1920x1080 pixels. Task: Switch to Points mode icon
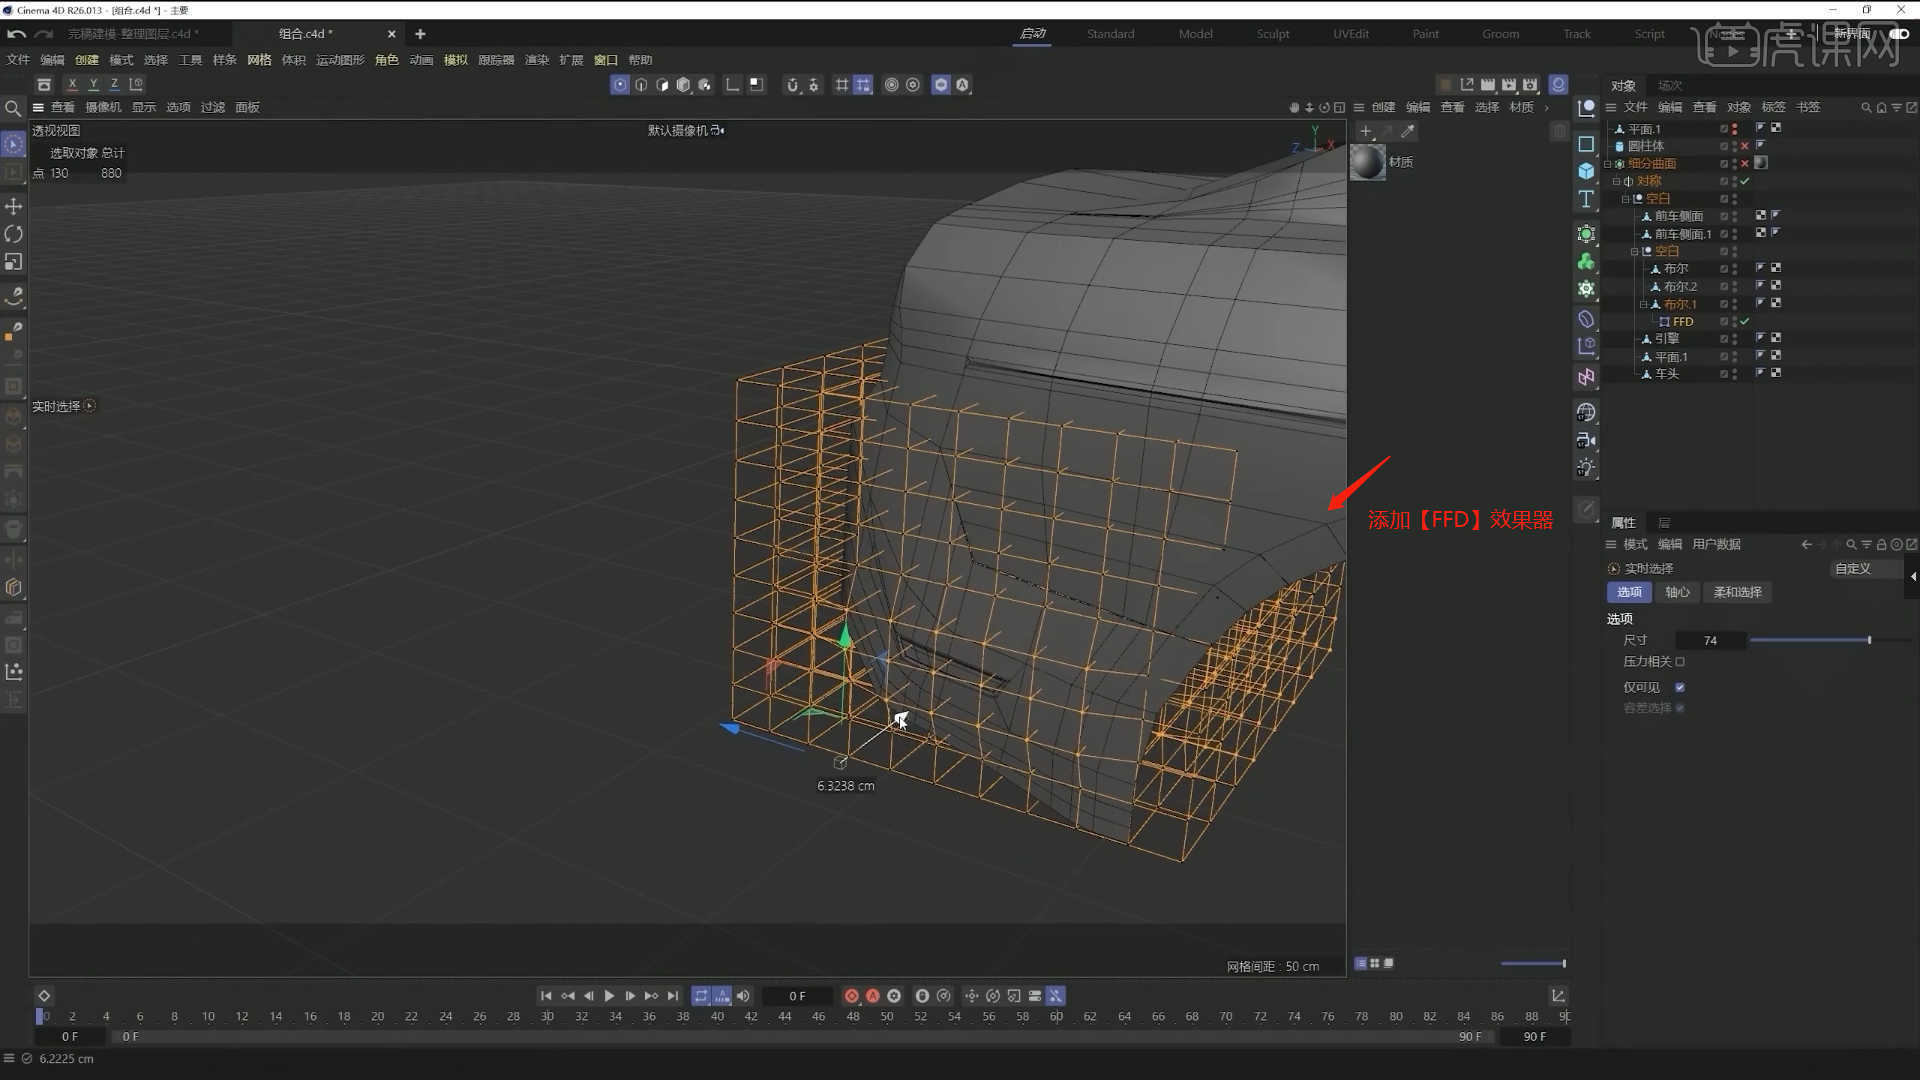(x=620, y=85)
